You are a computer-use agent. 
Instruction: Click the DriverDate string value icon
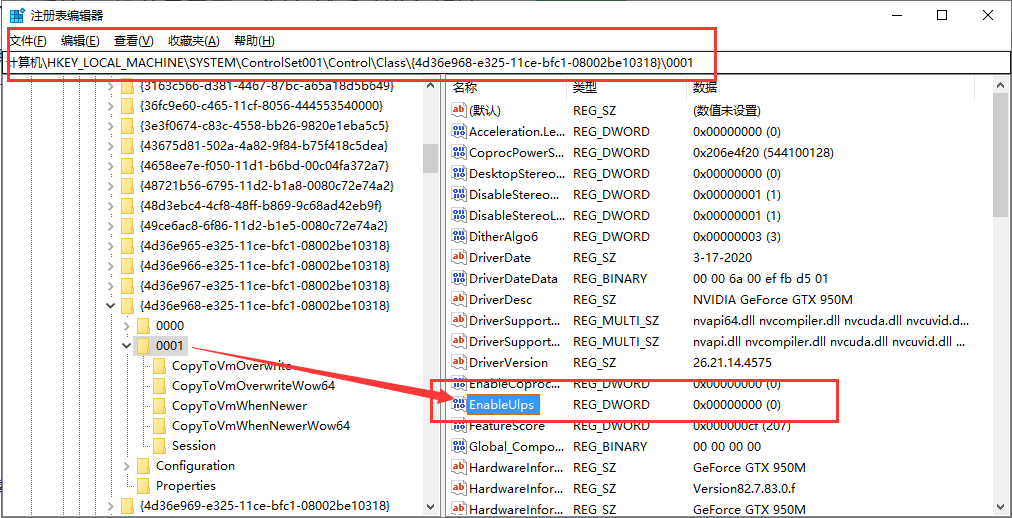459,258
